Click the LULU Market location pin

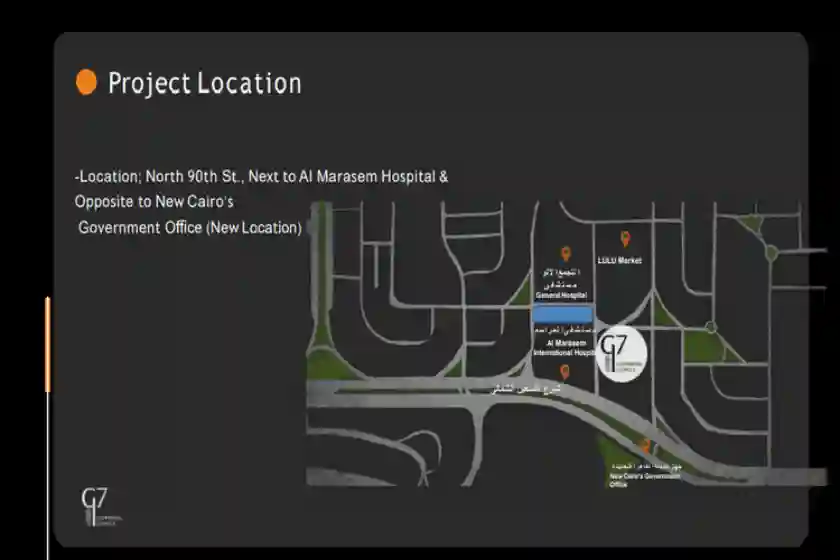point(625,239)
